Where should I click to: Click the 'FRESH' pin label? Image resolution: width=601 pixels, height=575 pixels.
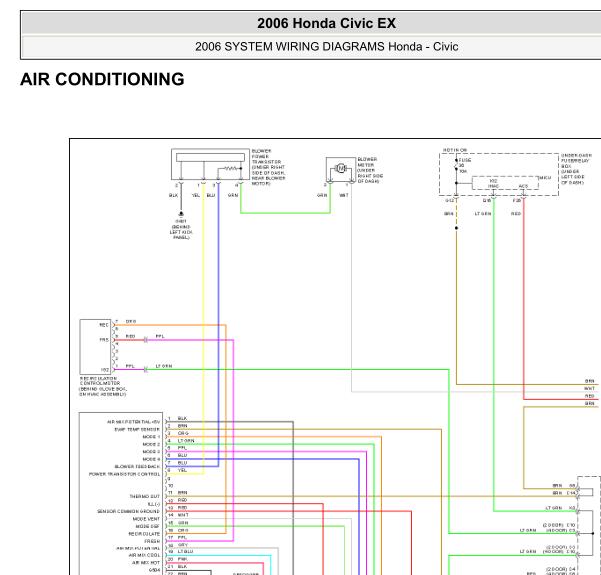152,541
